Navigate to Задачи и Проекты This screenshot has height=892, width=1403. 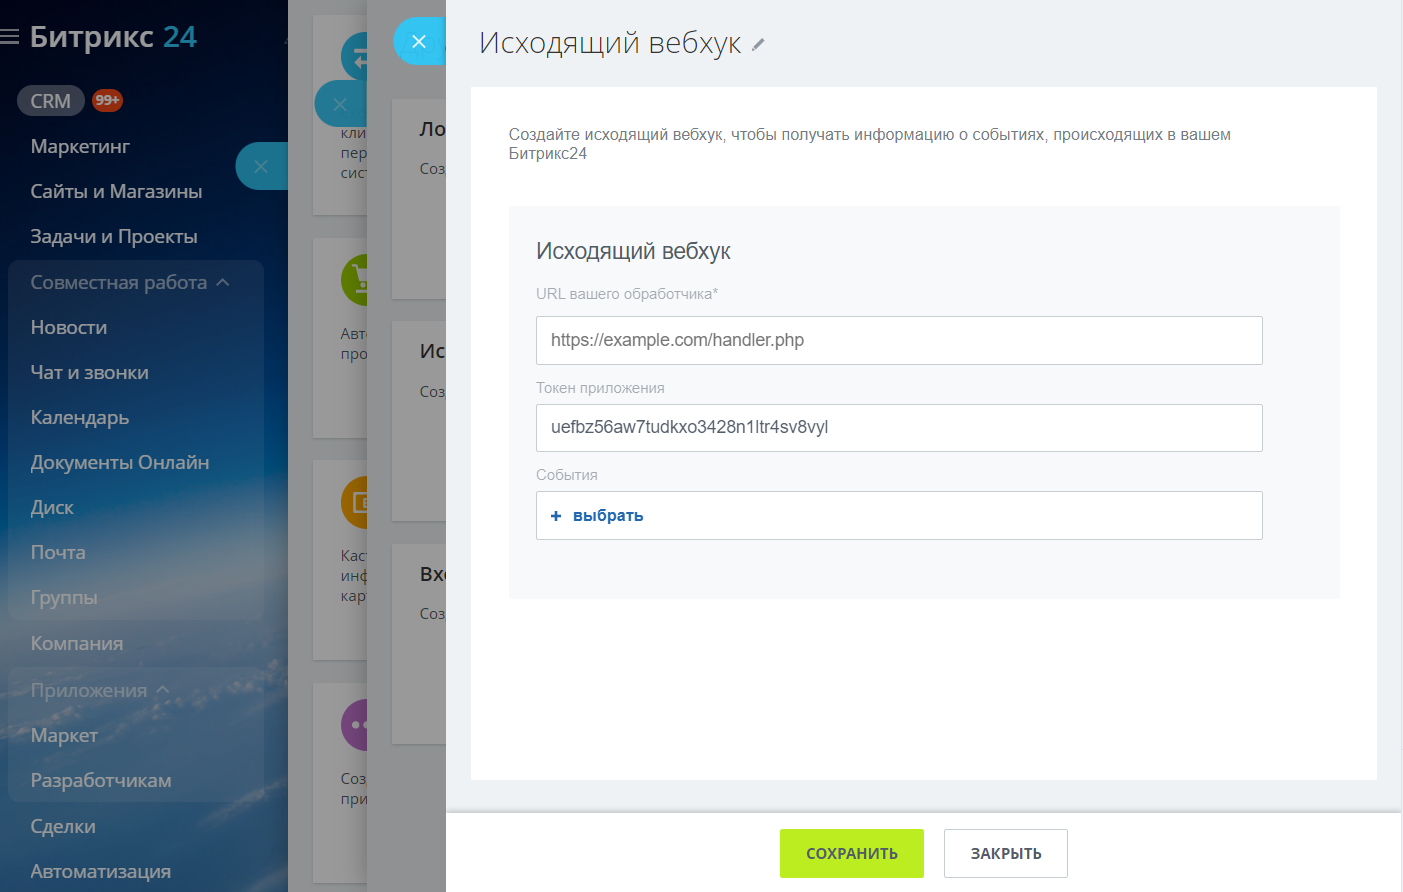coord(114,236)
